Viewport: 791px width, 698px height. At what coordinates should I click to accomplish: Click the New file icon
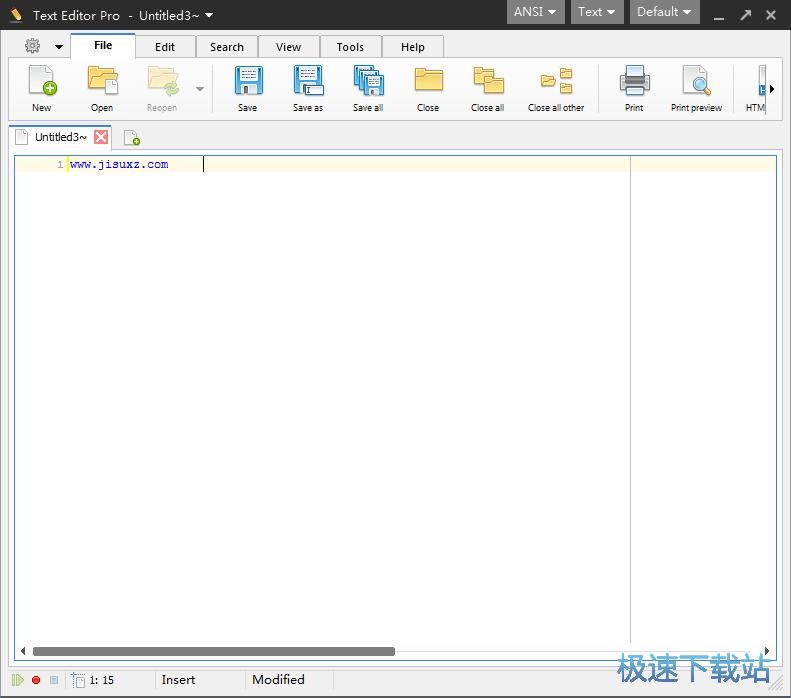(x=41, y=82)
